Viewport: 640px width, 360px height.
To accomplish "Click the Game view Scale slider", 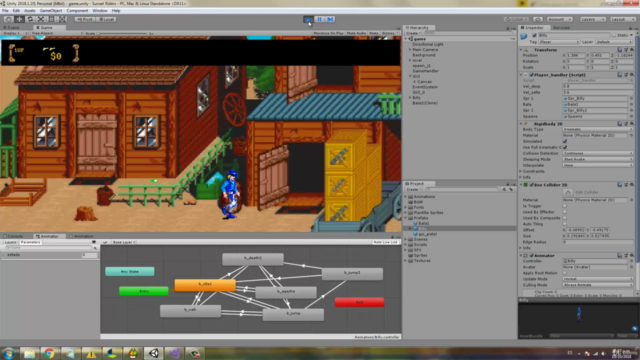I will point(122,33).
